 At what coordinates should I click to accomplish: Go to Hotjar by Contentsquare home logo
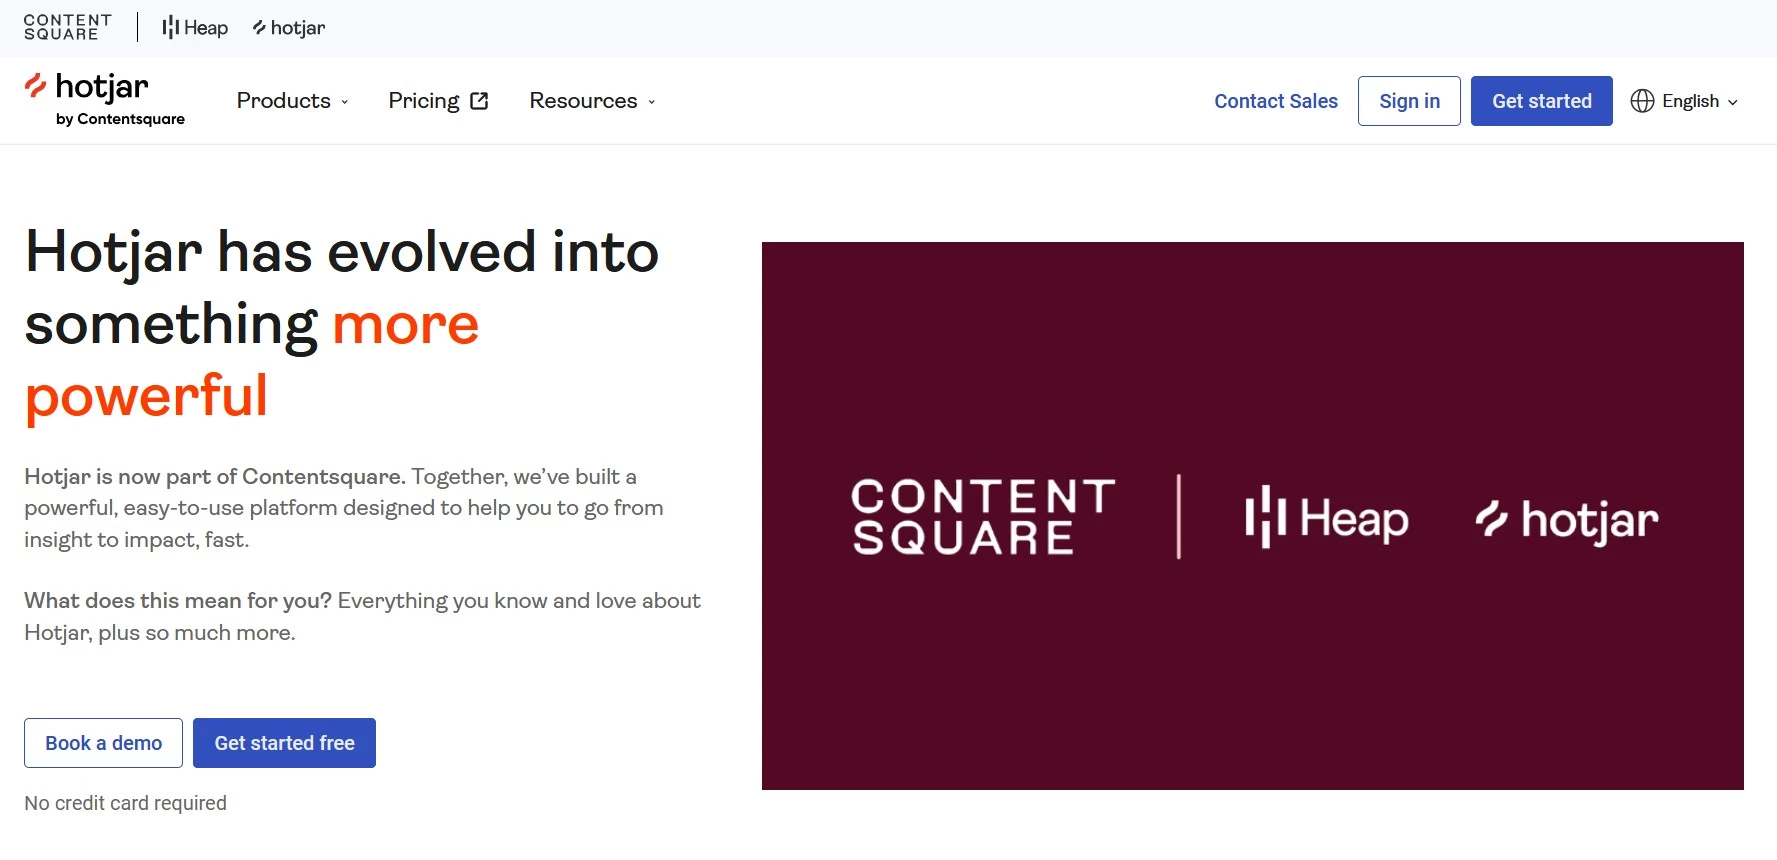105,99
